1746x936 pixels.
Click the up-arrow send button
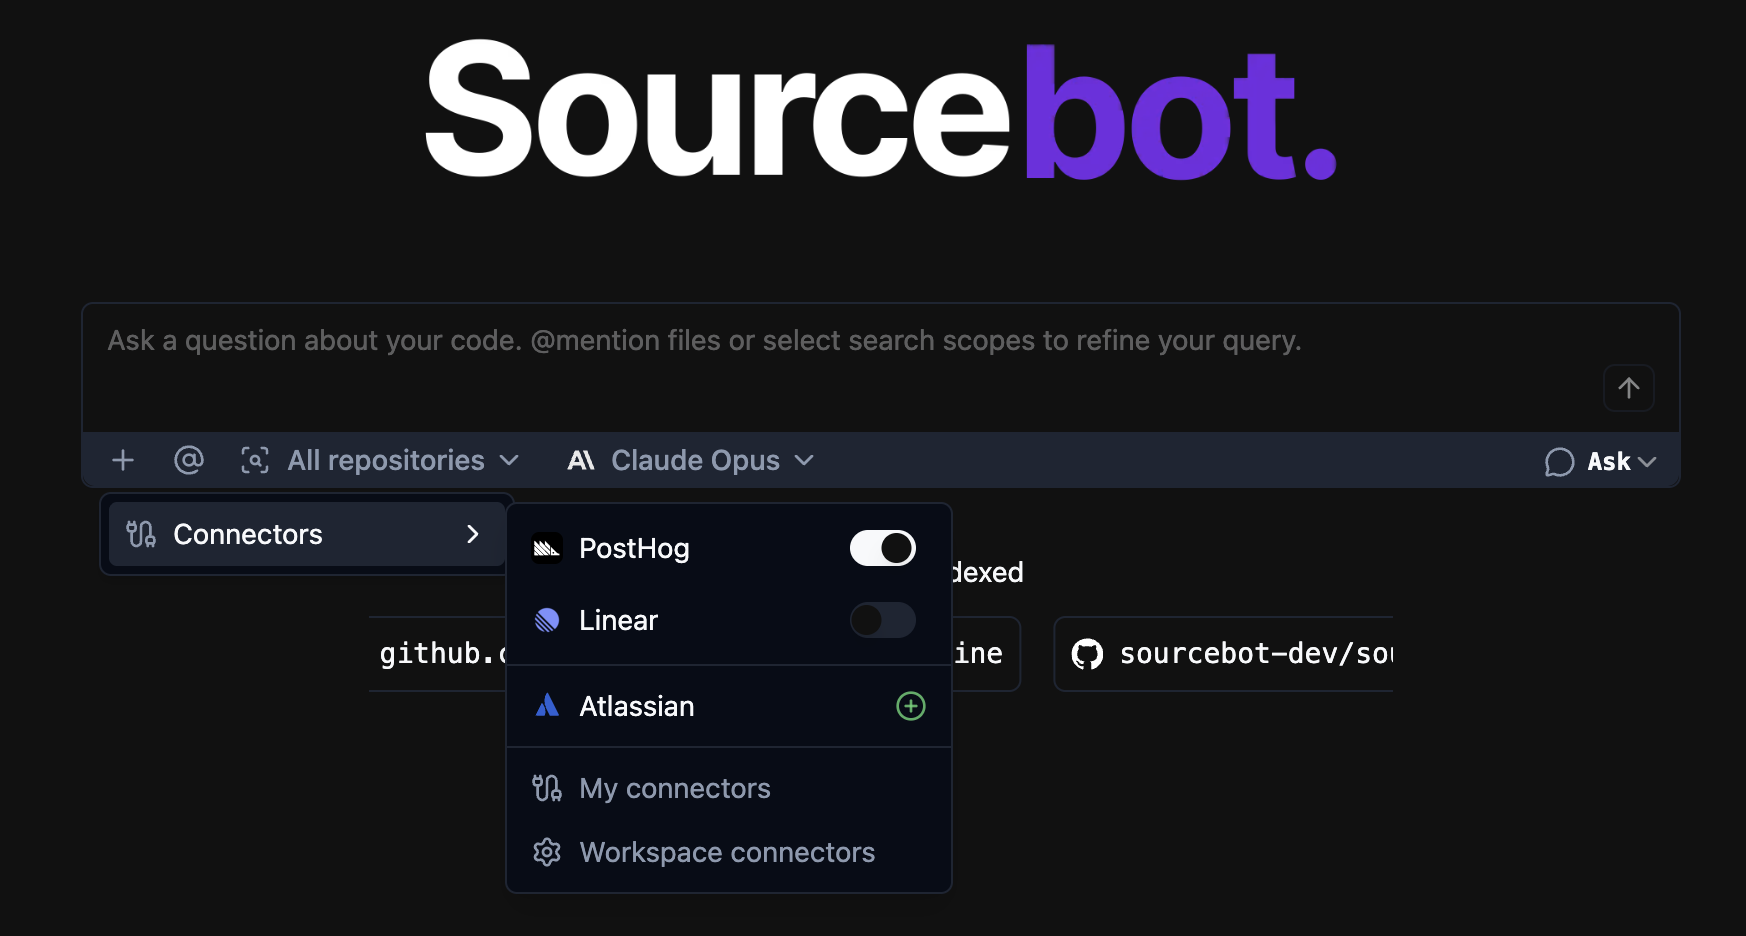click(x=1629, y=388)
